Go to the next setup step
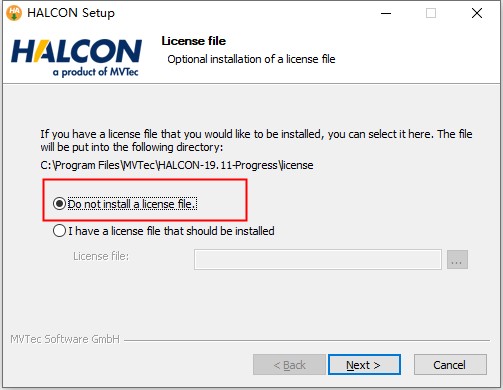Screen dimensions: 503x390 (364, 365)
